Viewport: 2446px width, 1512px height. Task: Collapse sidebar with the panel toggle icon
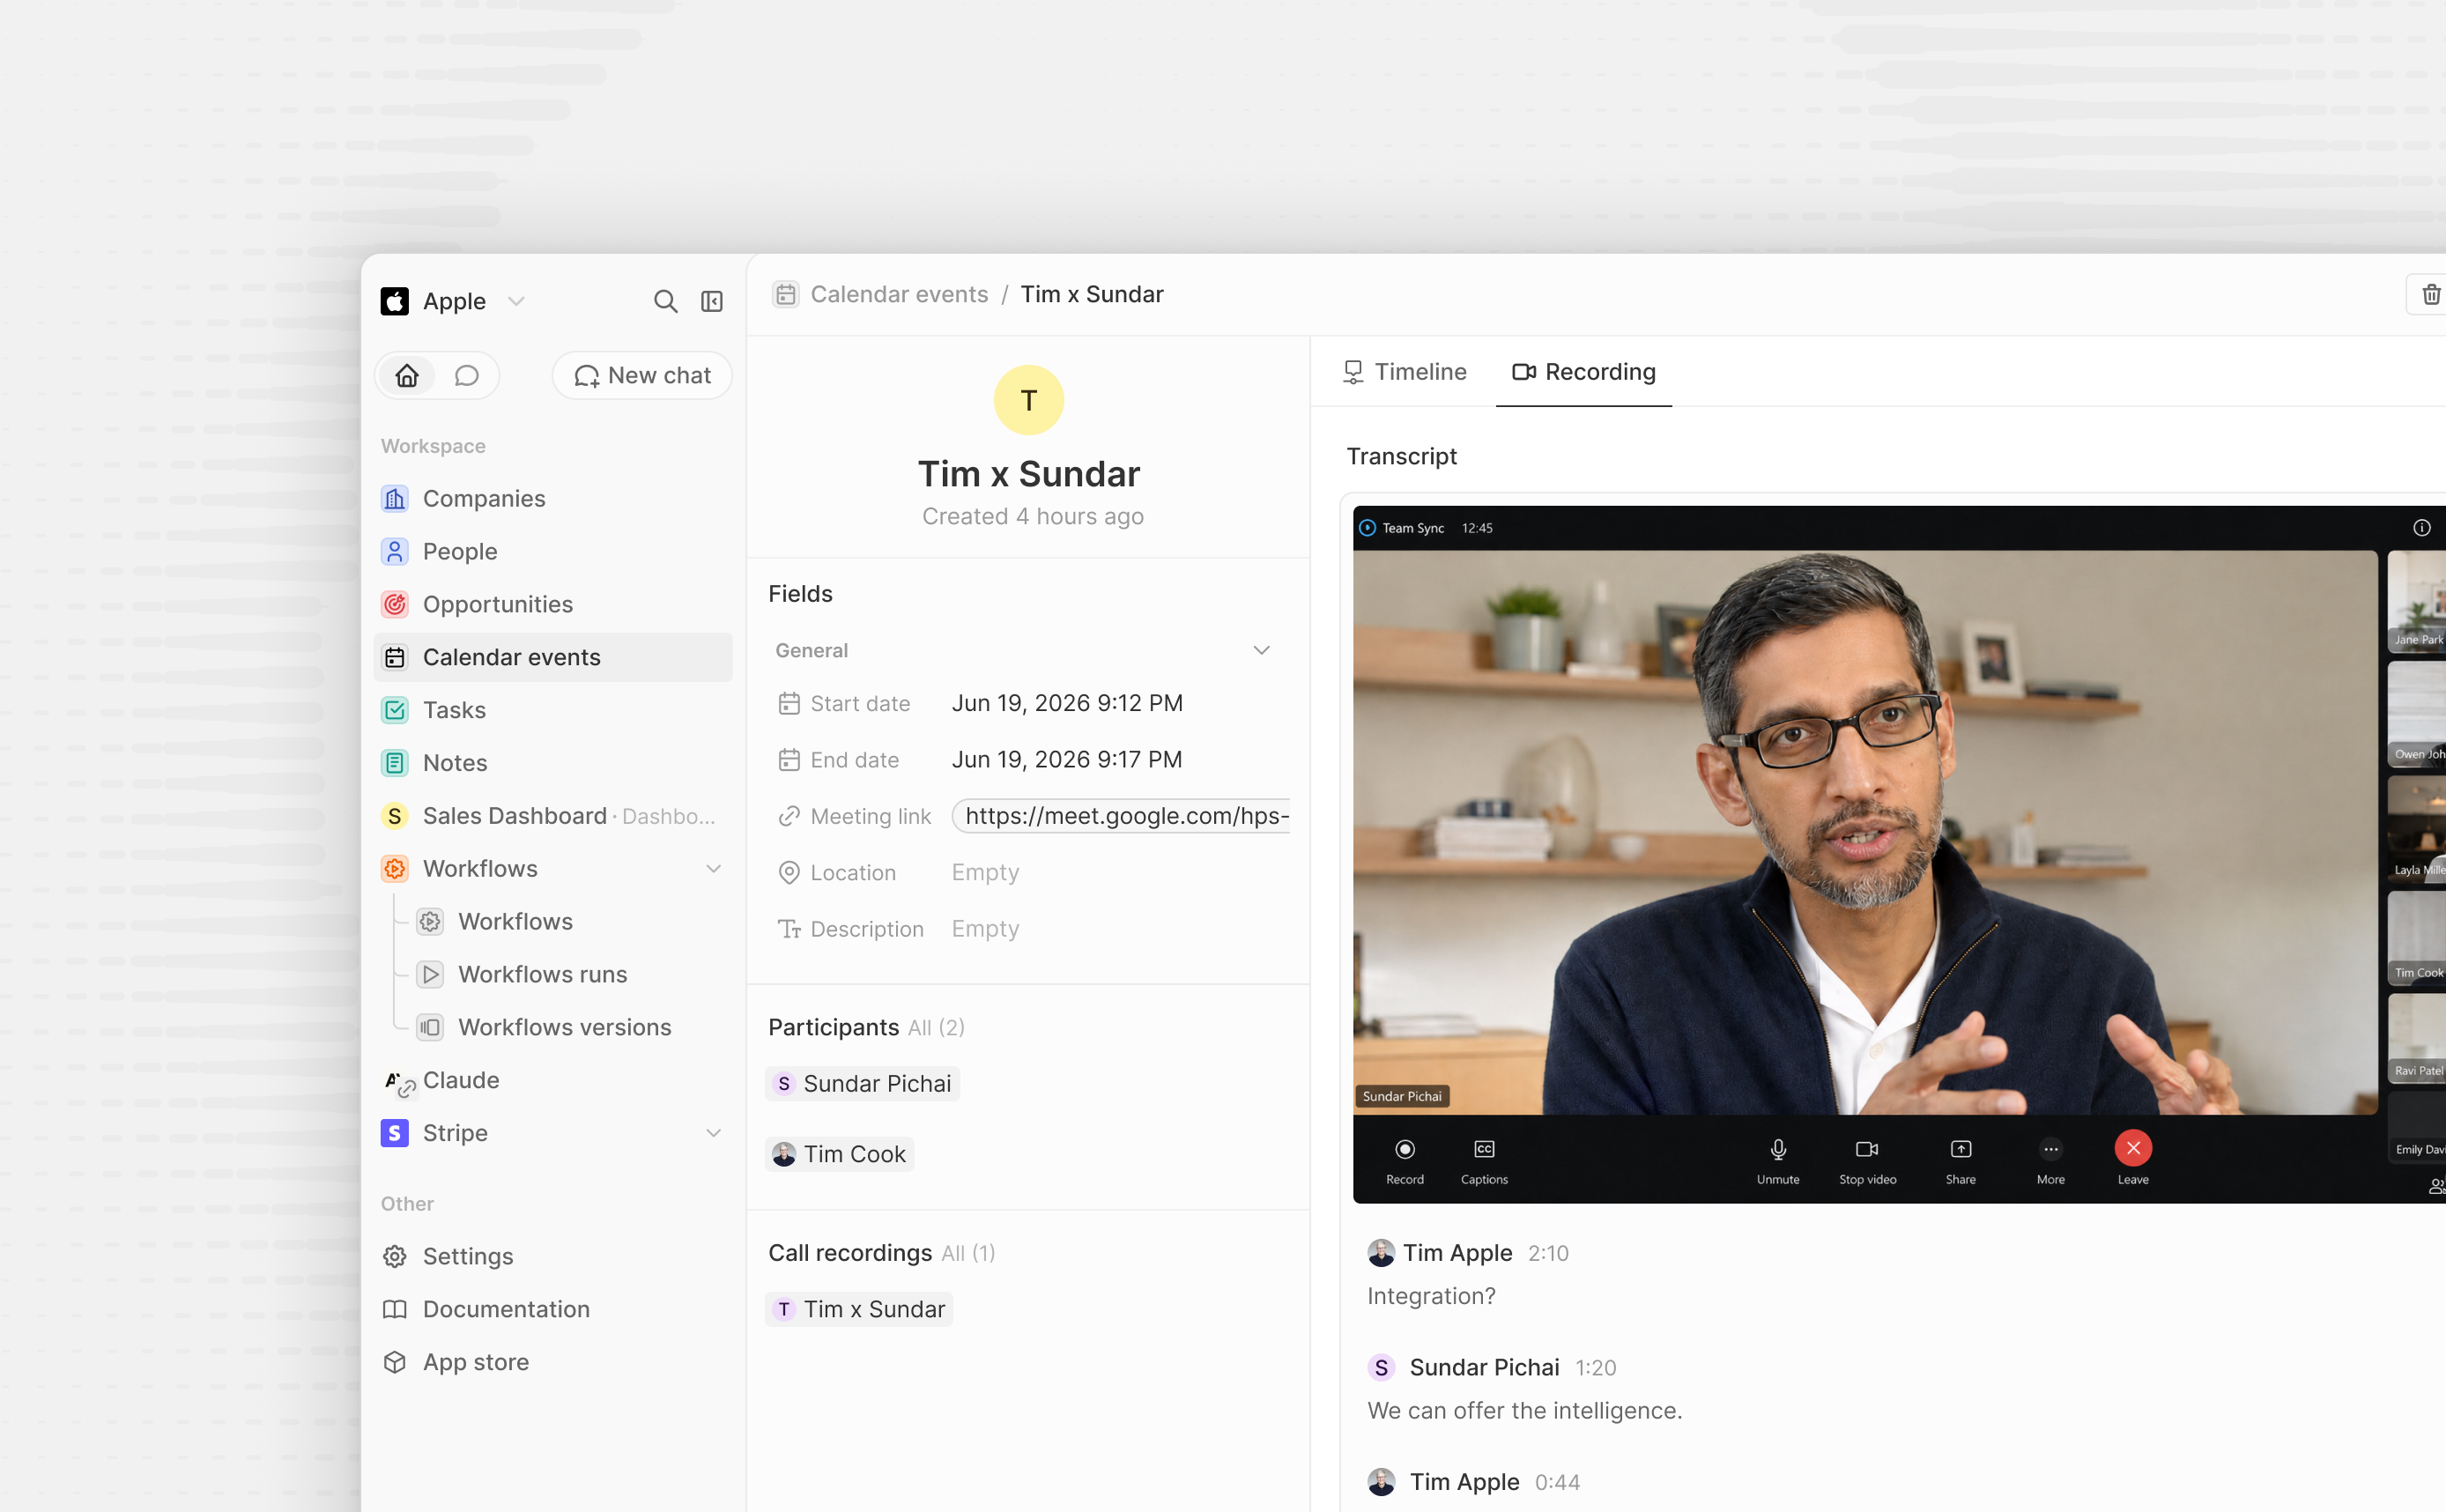[712, 301]
